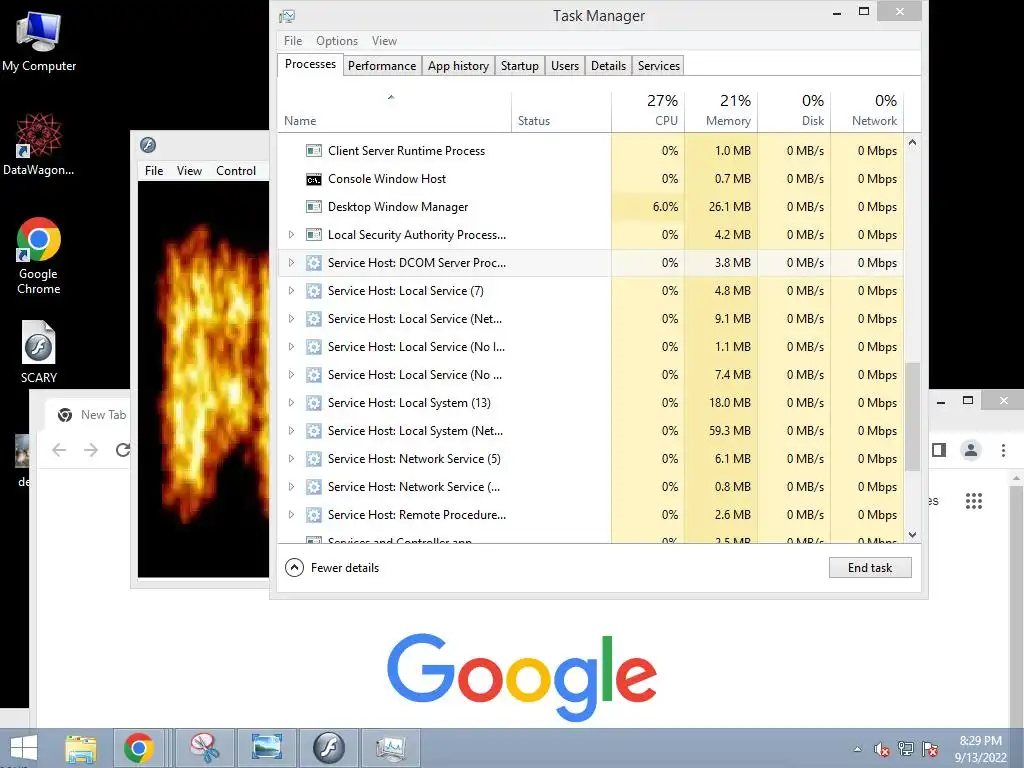Click the Desktop Window Manager row icon
The image size is (1024, 768).
coord(313,207)
